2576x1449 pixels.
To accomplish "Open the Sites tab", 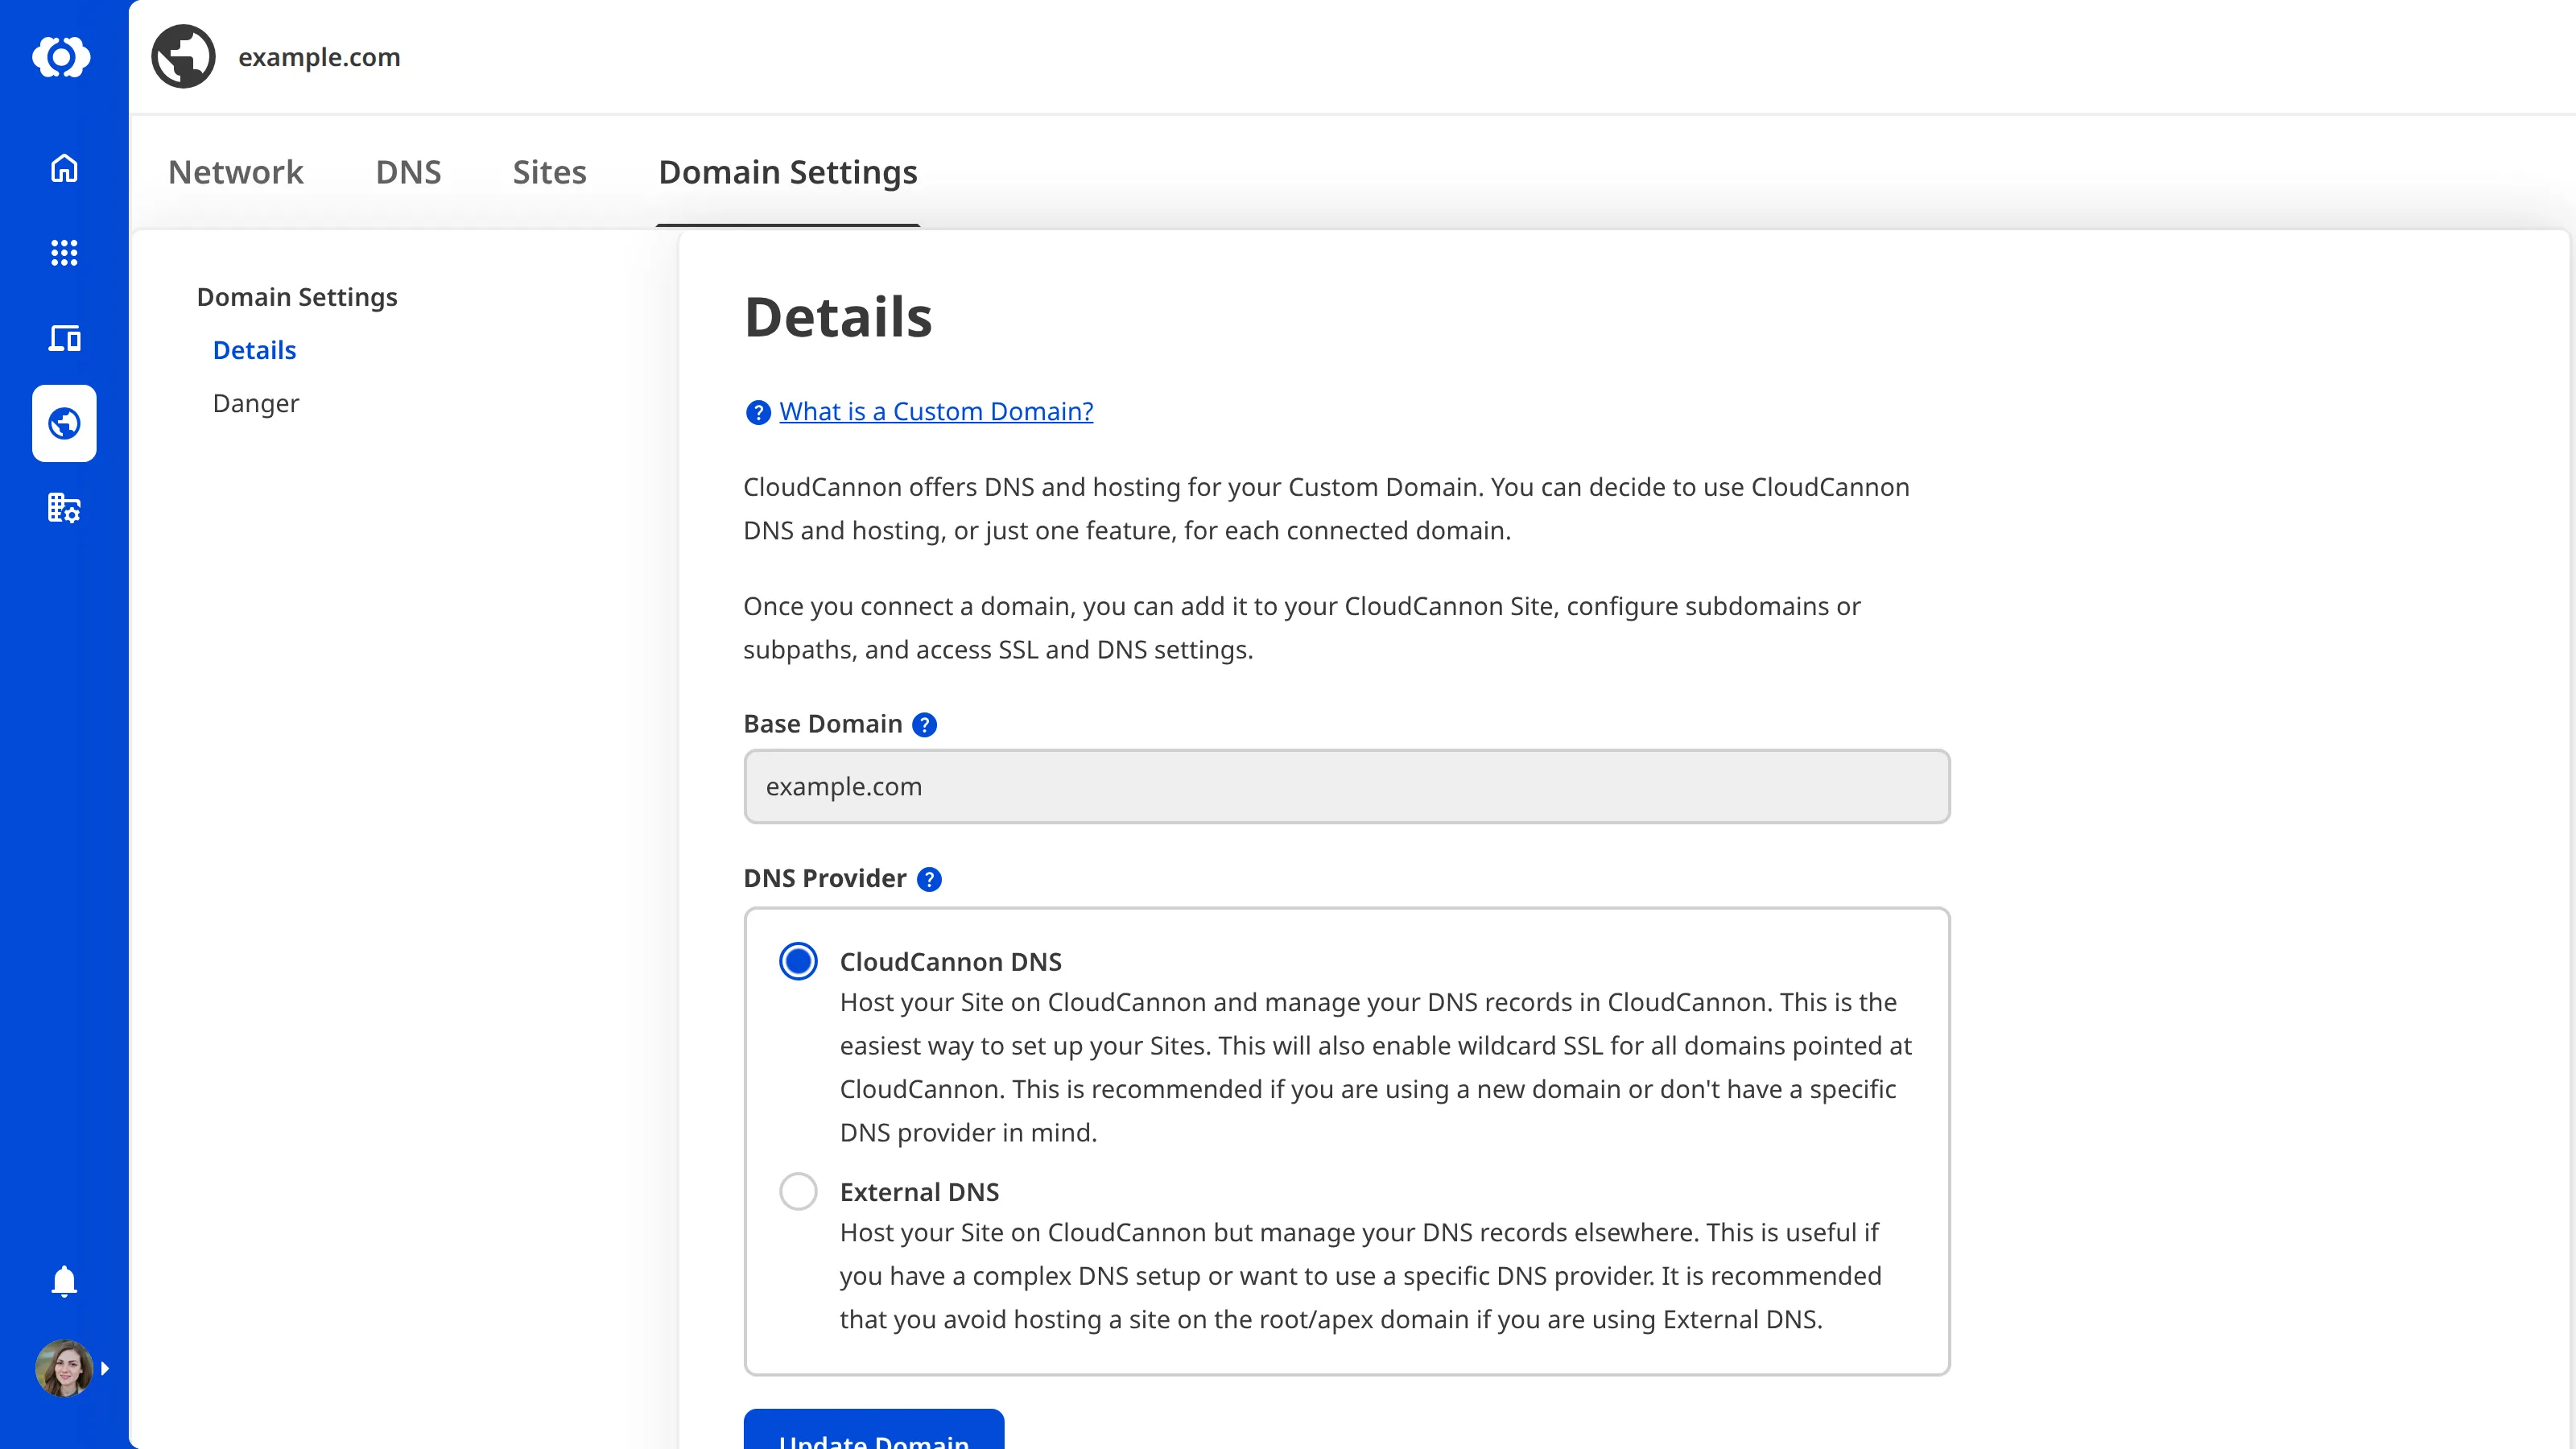I will 549,172.
